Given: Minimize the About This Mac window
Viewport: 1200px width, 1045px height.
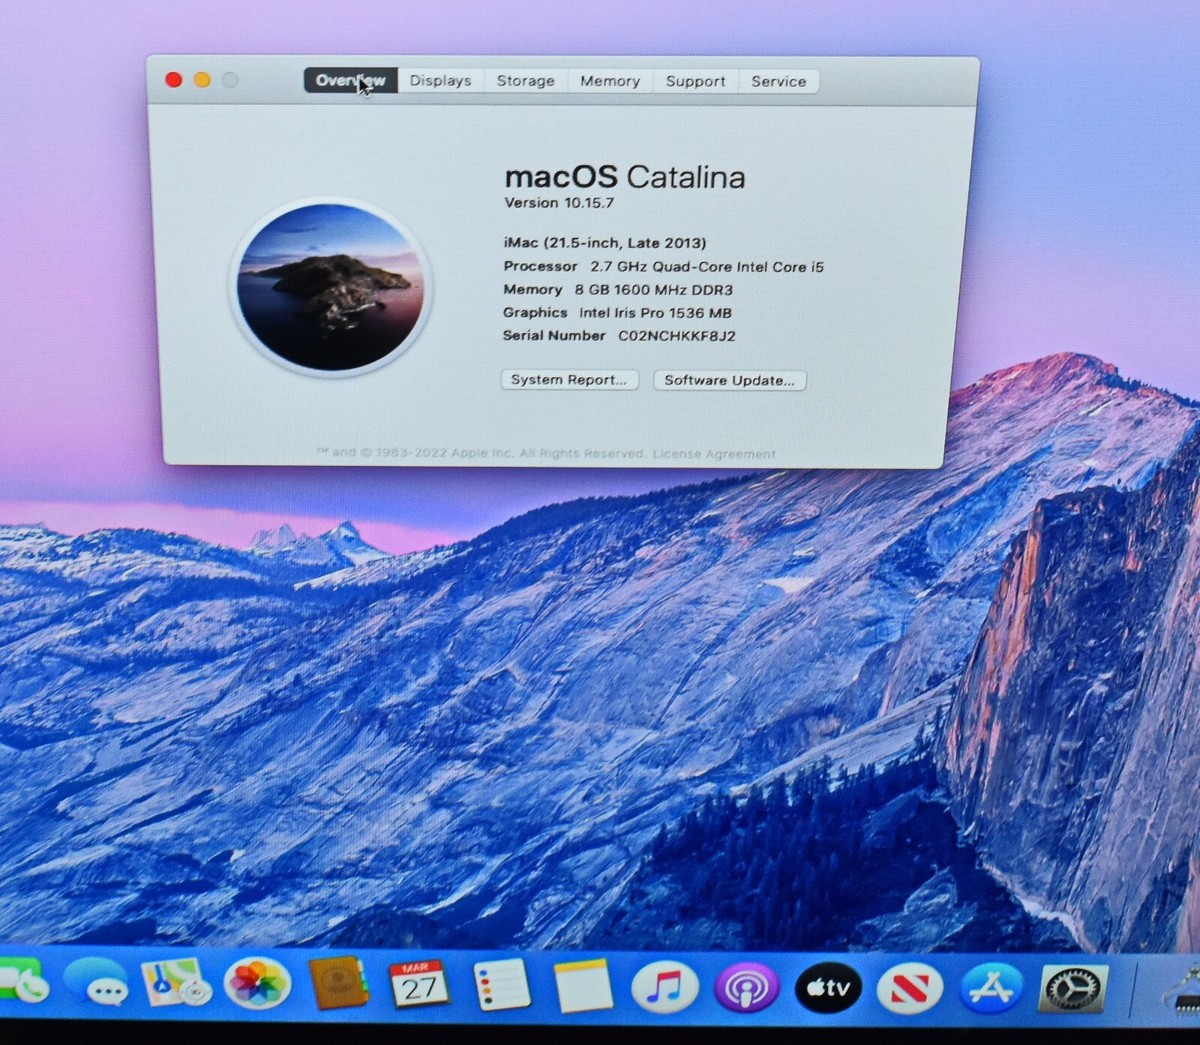Looking at the screenshot, I should (202, 79).
